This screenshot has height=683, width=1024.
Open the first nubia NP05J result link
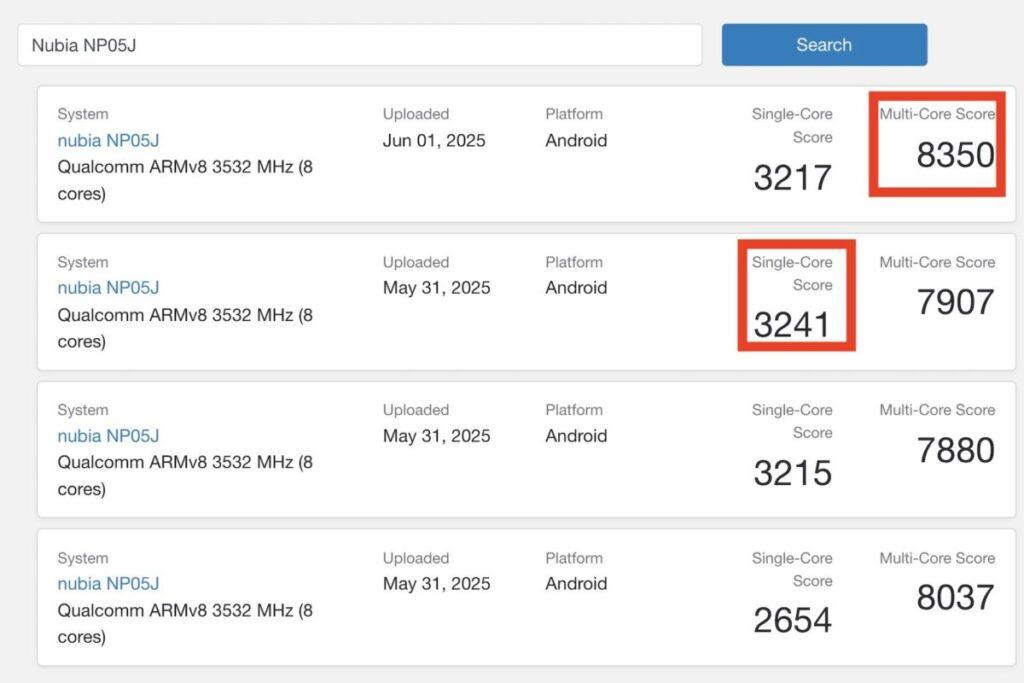[108, 140]
